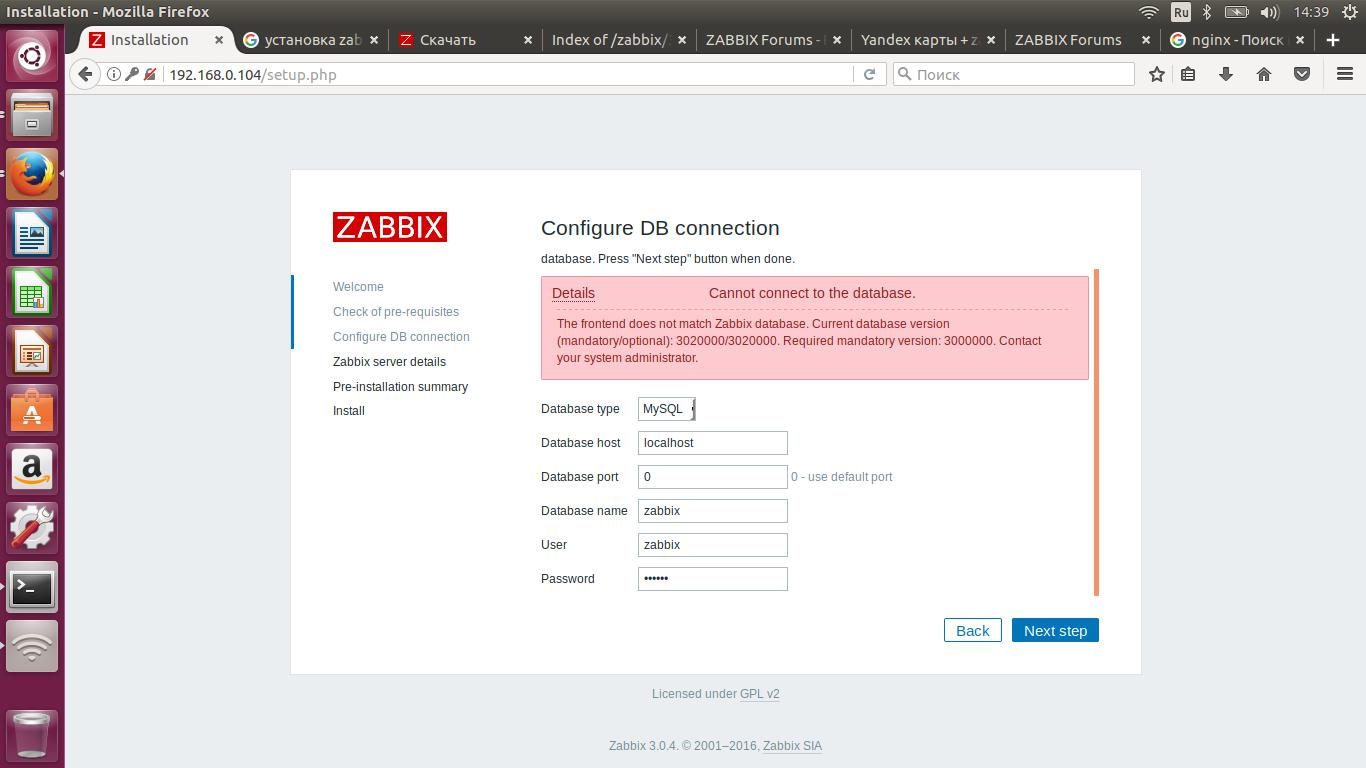Open the bookmarks list icon
This screenshot has width=1366, height=768.
pyautogui.click(x=1188, y=74)
